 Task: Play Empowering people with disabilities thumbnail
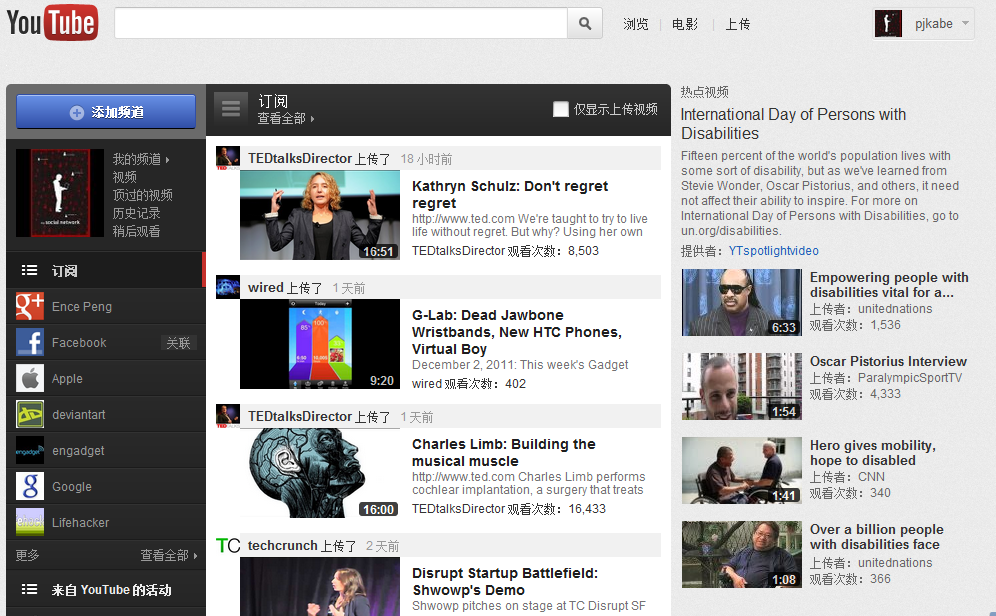tap(741, 302)
